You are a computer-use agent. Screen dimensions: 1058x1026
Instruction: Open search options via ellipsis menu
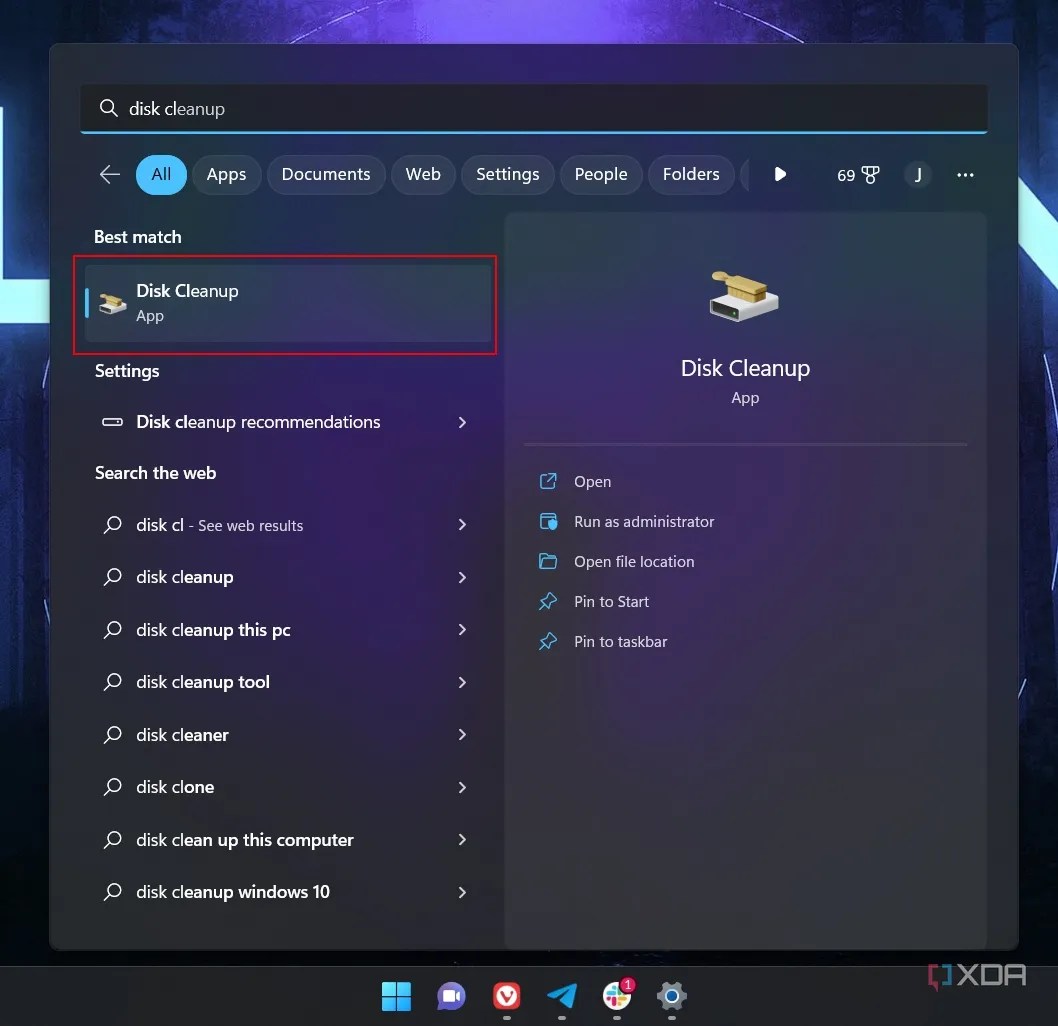pos(964,174)
